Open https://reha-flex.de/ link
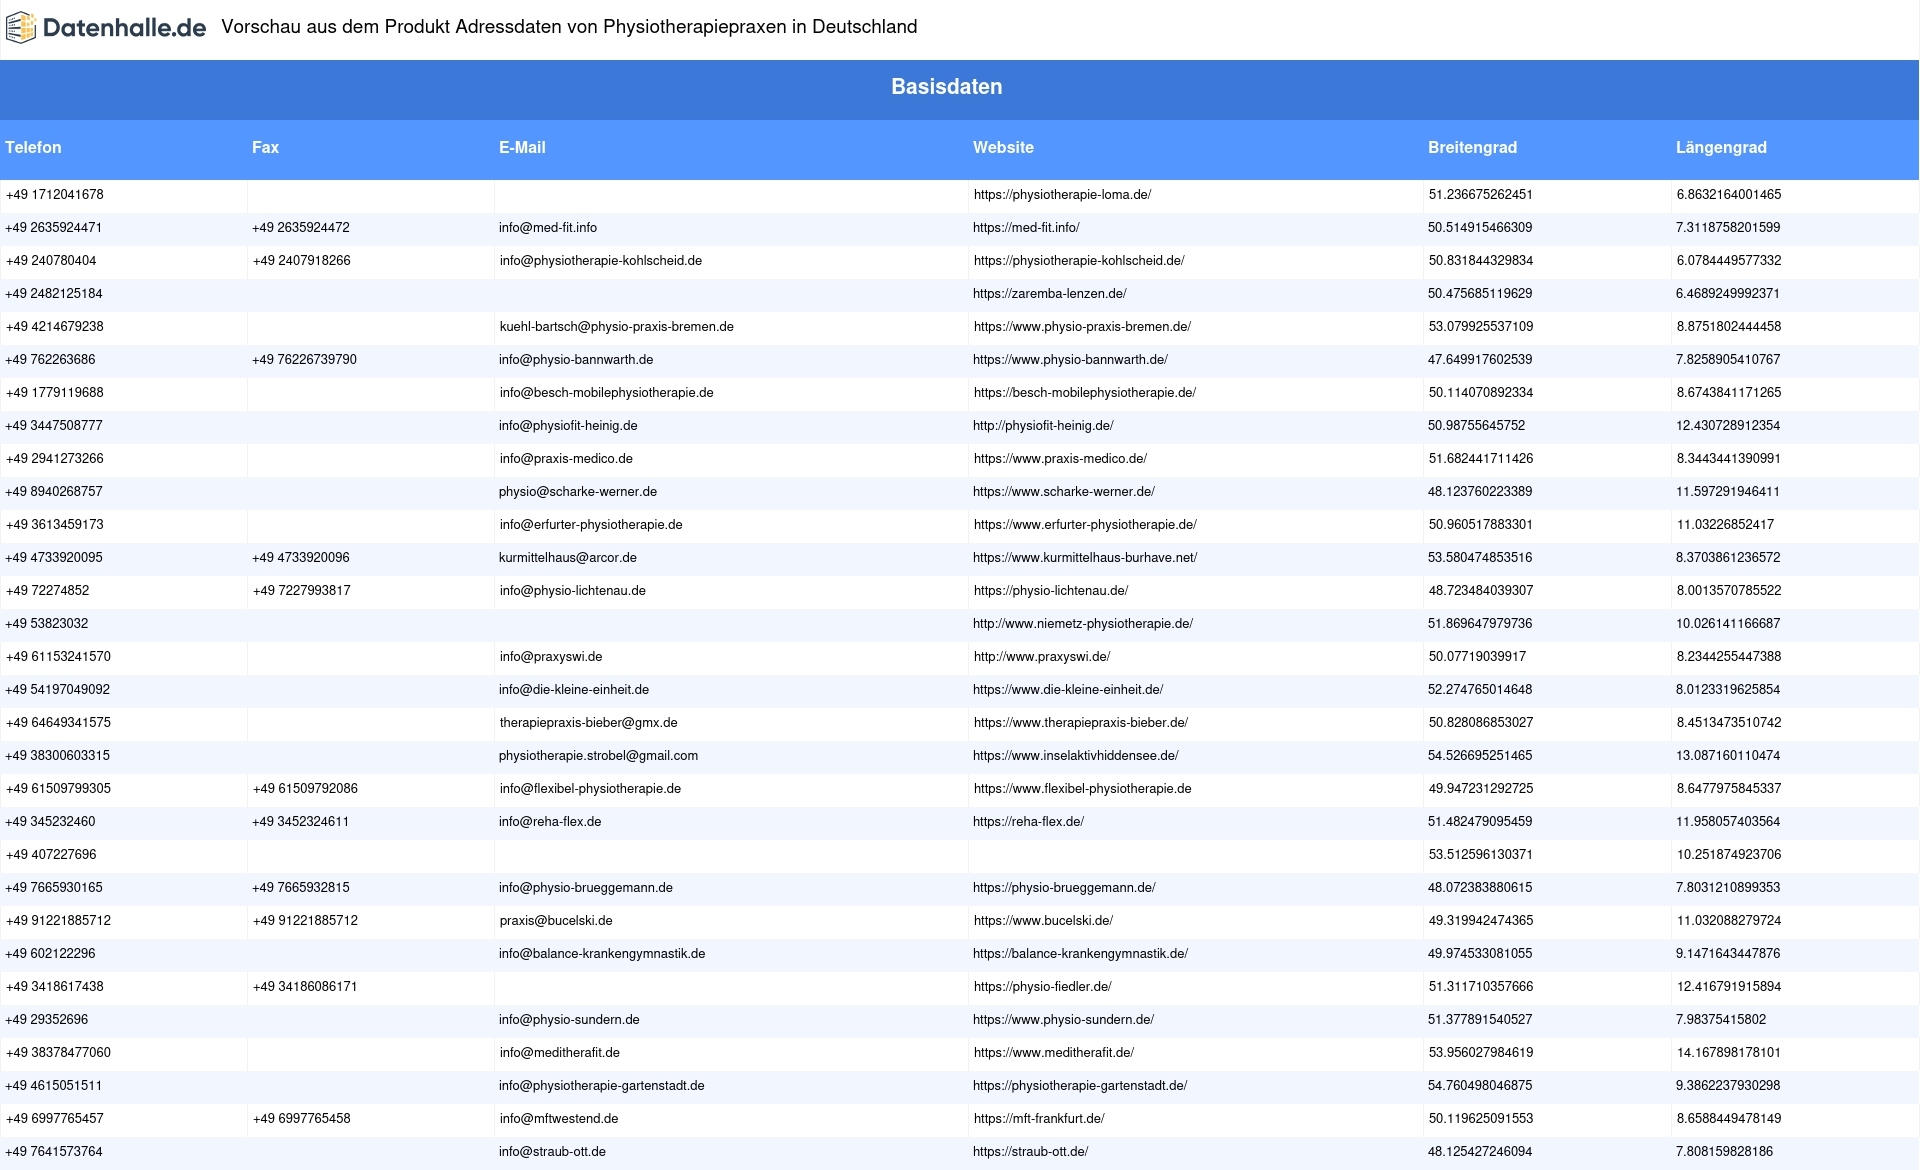Screen dimensions: 1920x1170 coord(1028,822)
